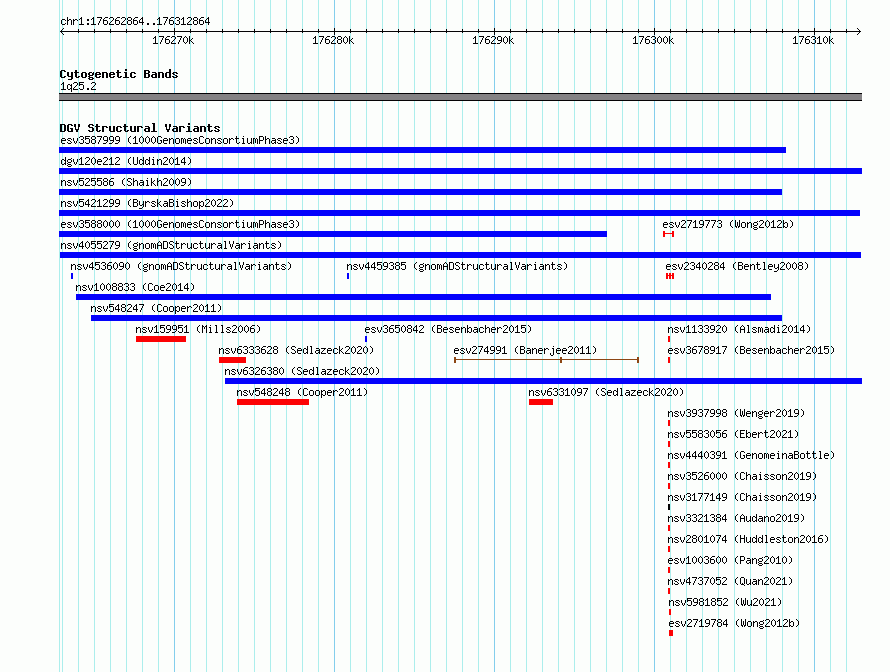
Task: Click the red marker under esv2719784
Action: pyautogui.click(x=671, y=633)
